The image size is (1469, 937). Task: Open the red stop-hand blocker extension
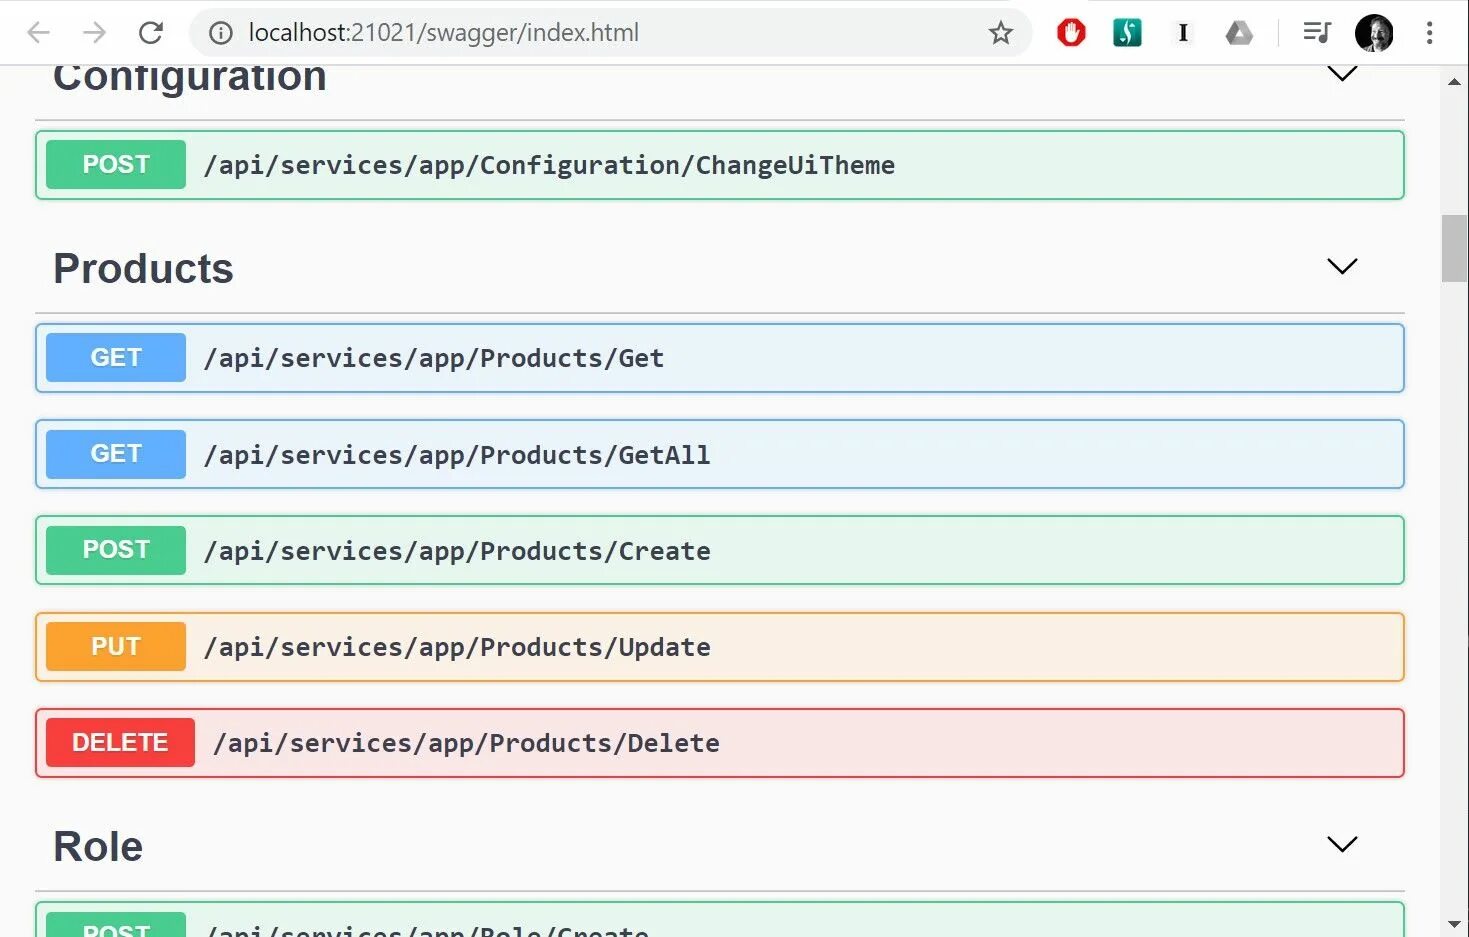[1071, 33]
